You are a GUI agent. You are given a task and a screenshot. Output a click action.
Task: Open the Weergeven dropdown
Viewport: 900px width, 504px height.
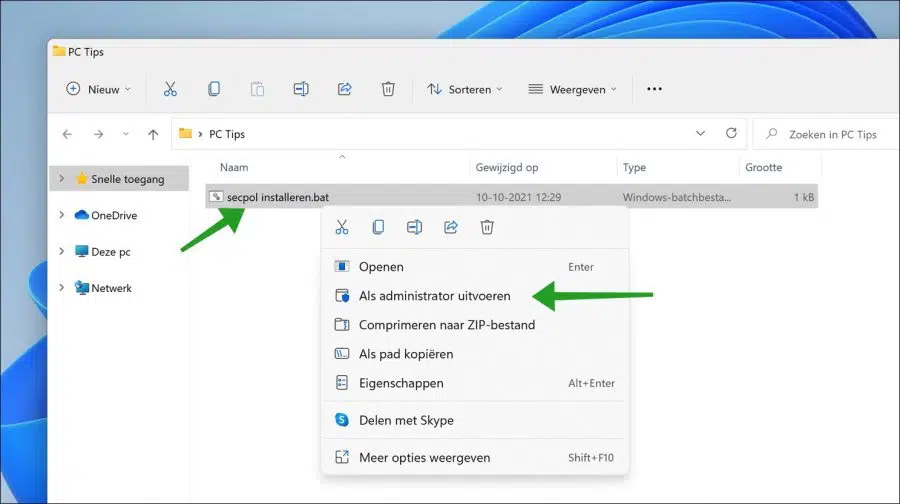pos(572,89)
